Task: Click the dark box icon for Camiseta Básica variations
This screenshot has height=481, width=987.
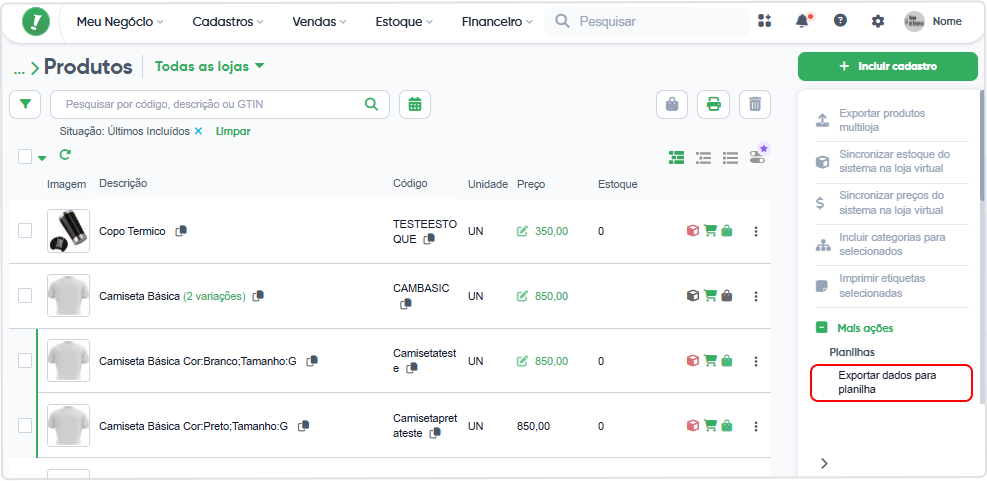Action: coord(692,295)
